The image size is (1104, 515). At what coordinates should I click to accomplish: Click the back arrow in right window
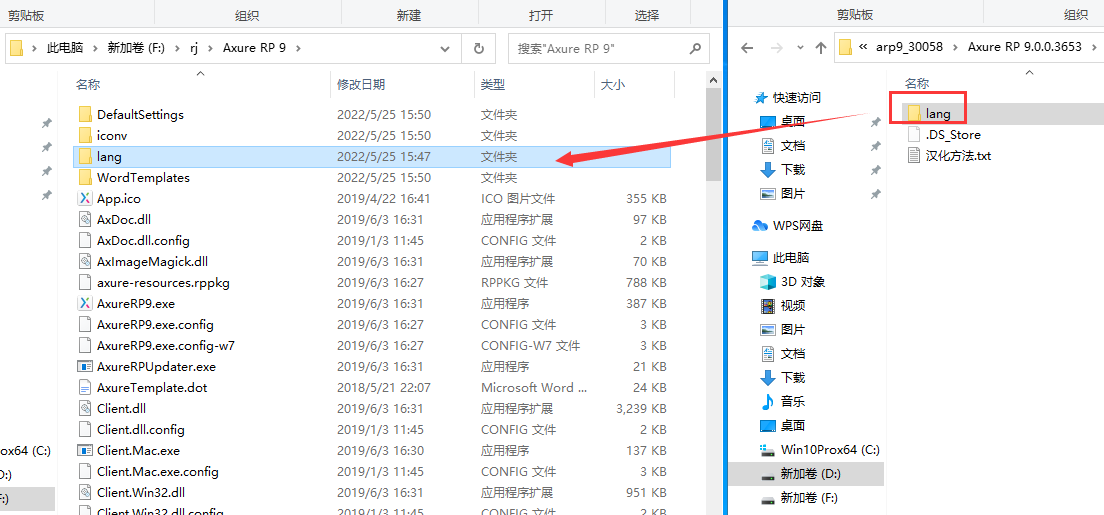747,48
